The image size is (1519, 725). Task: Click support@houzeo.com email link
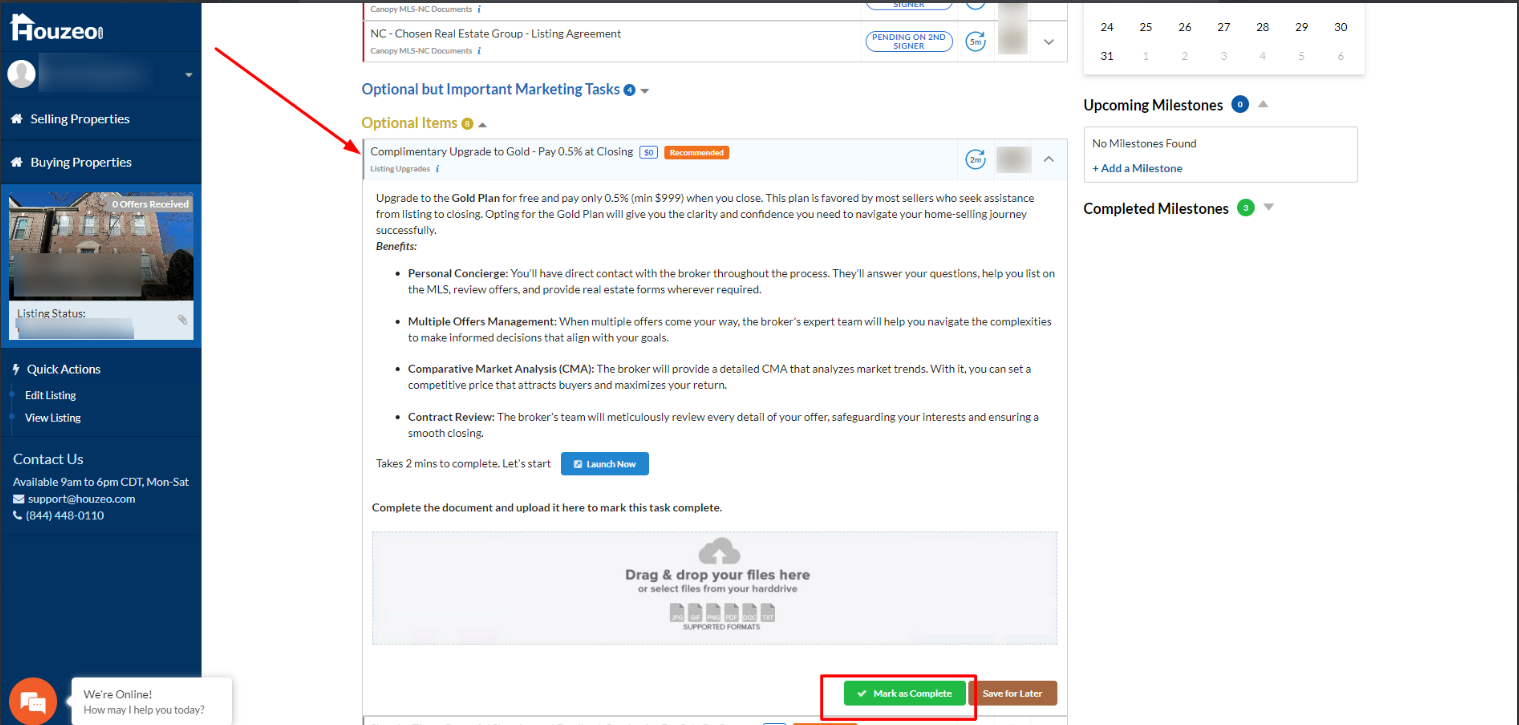[81, 499]
